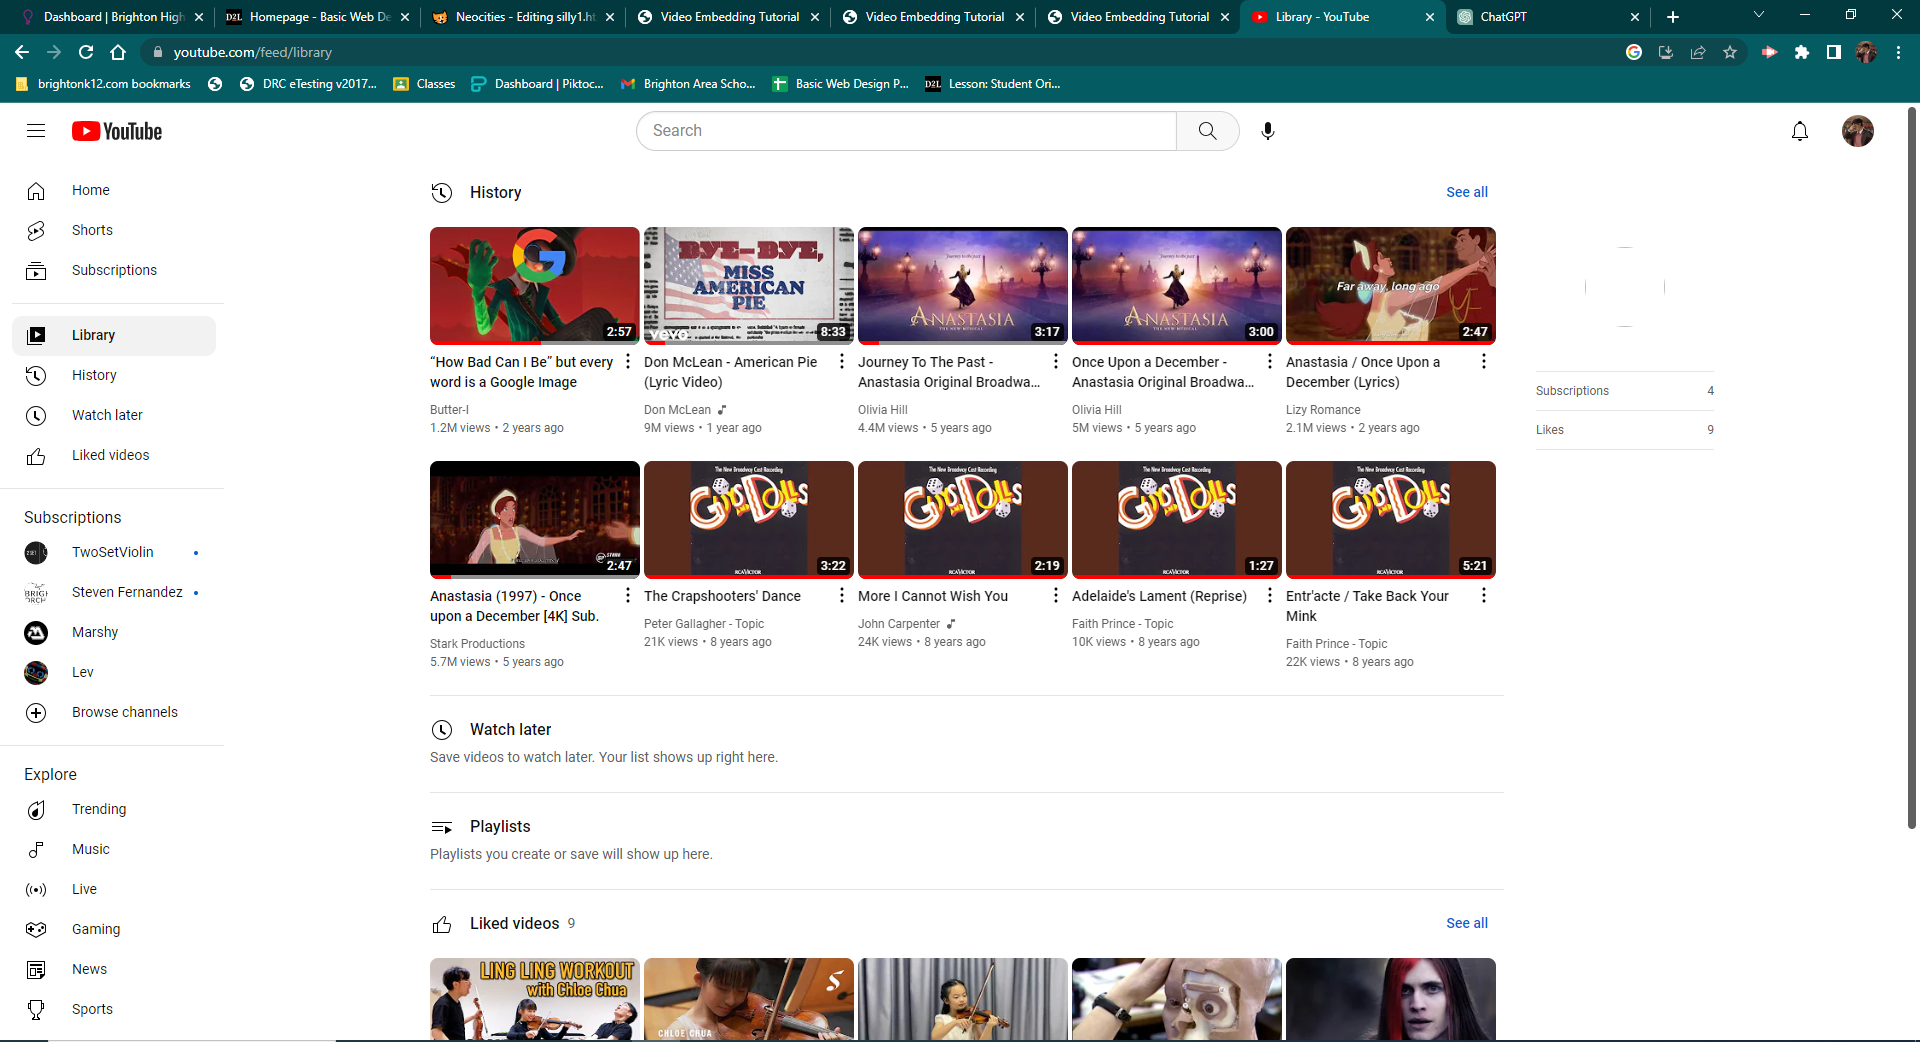
Task: Open Watch later in the sidebar
Action: coord(114,415)
